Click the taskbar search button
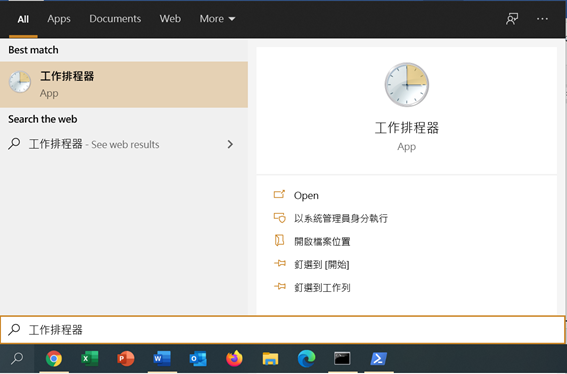This screenshot has height=374, width=567. pyautogui.click(x=17, y=358)
